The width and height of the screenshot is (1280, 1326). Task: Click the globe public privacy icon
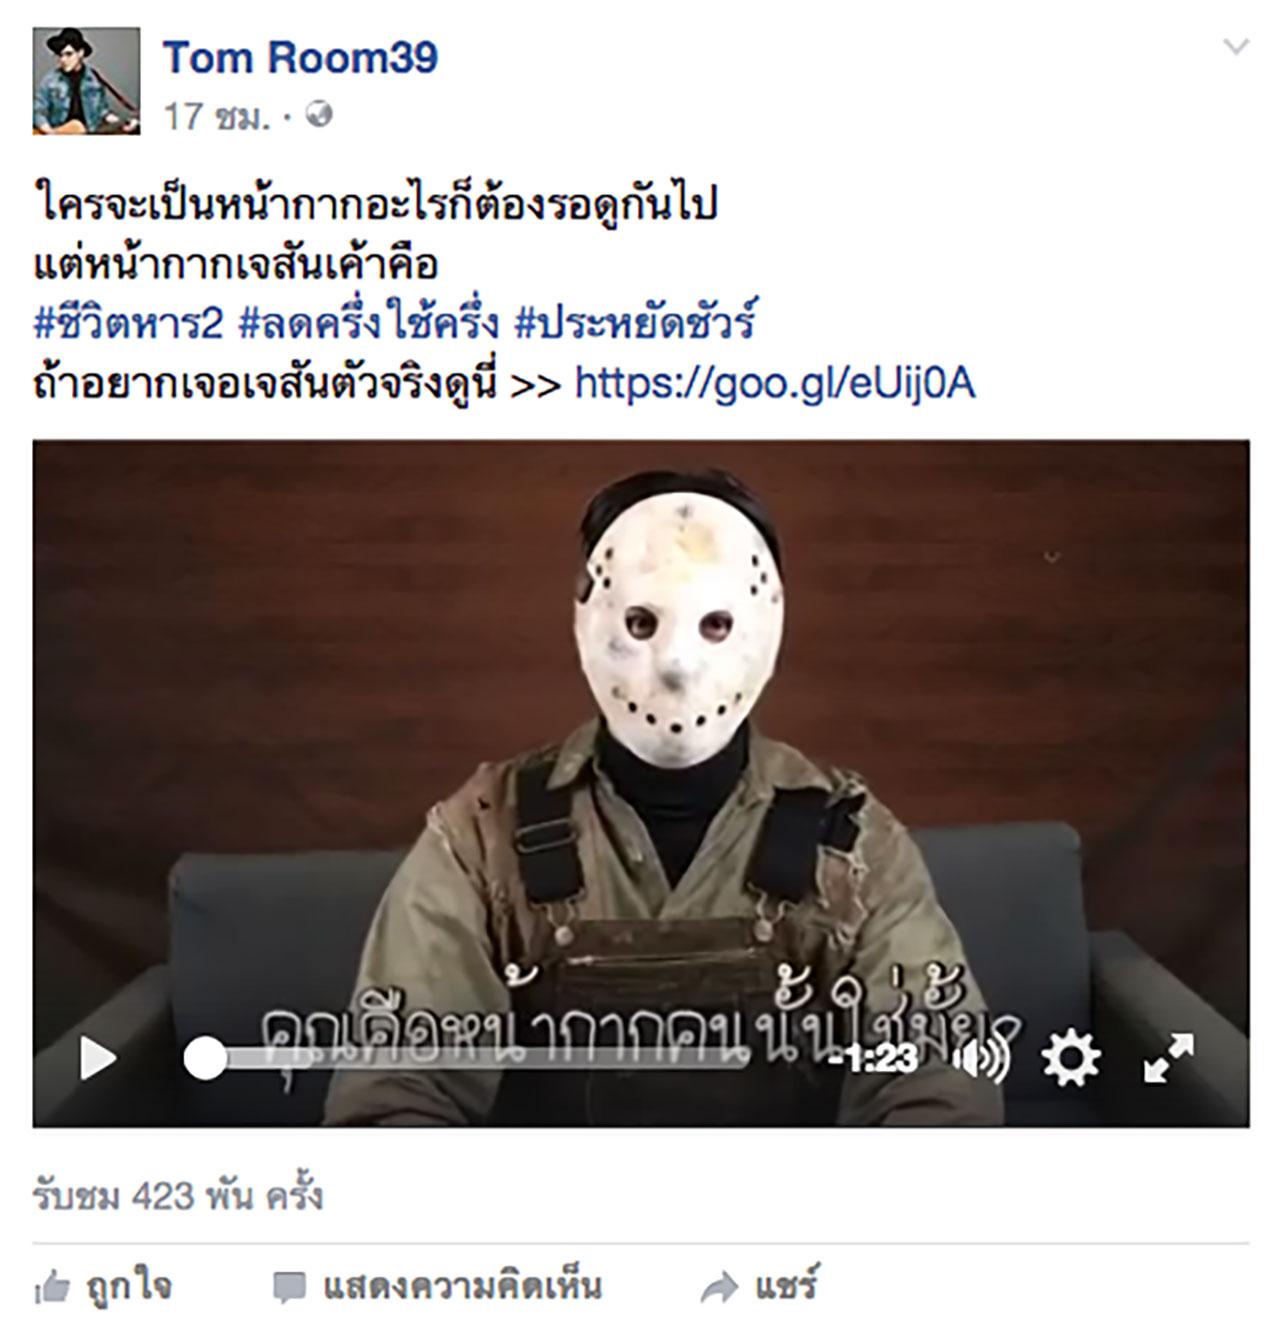coord(319,115)
